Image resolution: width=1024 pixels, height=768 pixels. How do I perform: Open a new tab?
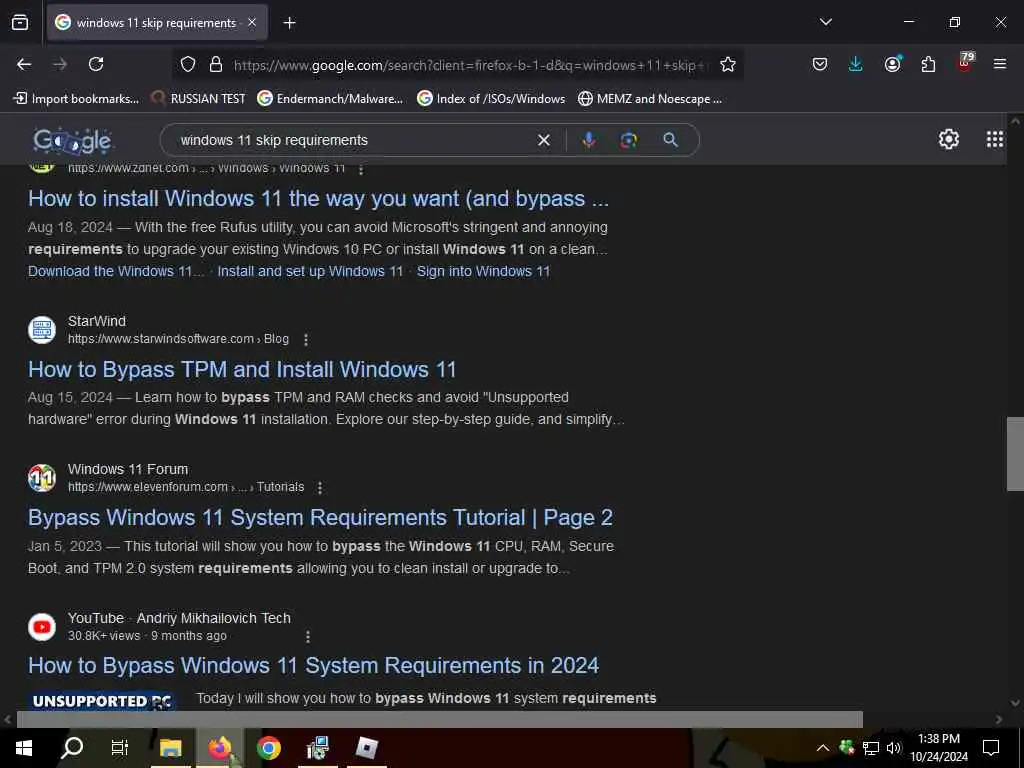pyautogui.click(x=289, y=23)
